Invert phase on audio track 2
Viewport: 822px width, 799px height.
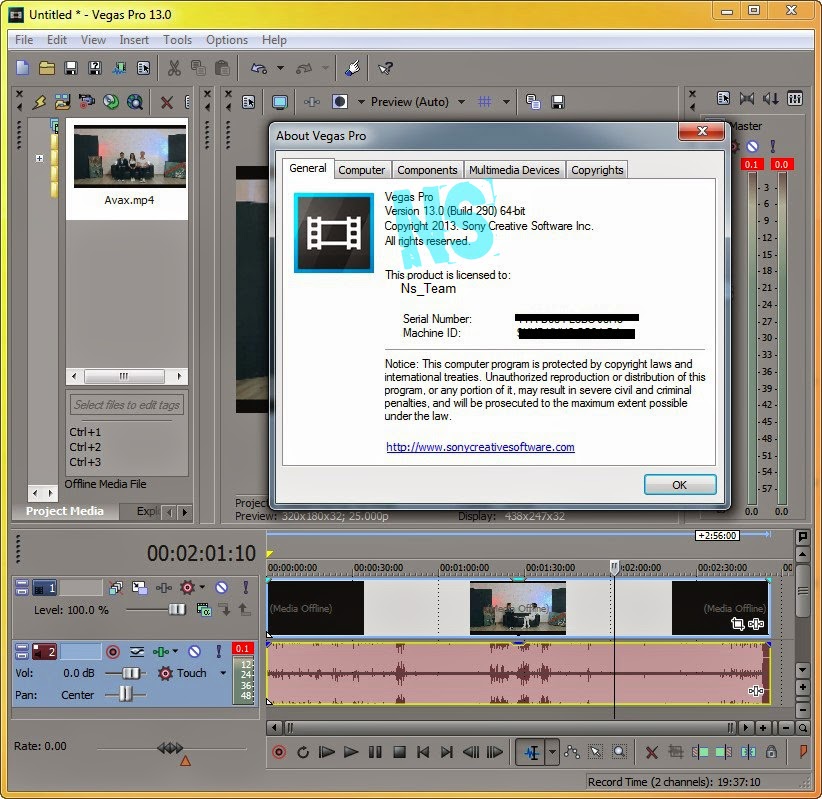pyautogui.click(x=137, y=652)
